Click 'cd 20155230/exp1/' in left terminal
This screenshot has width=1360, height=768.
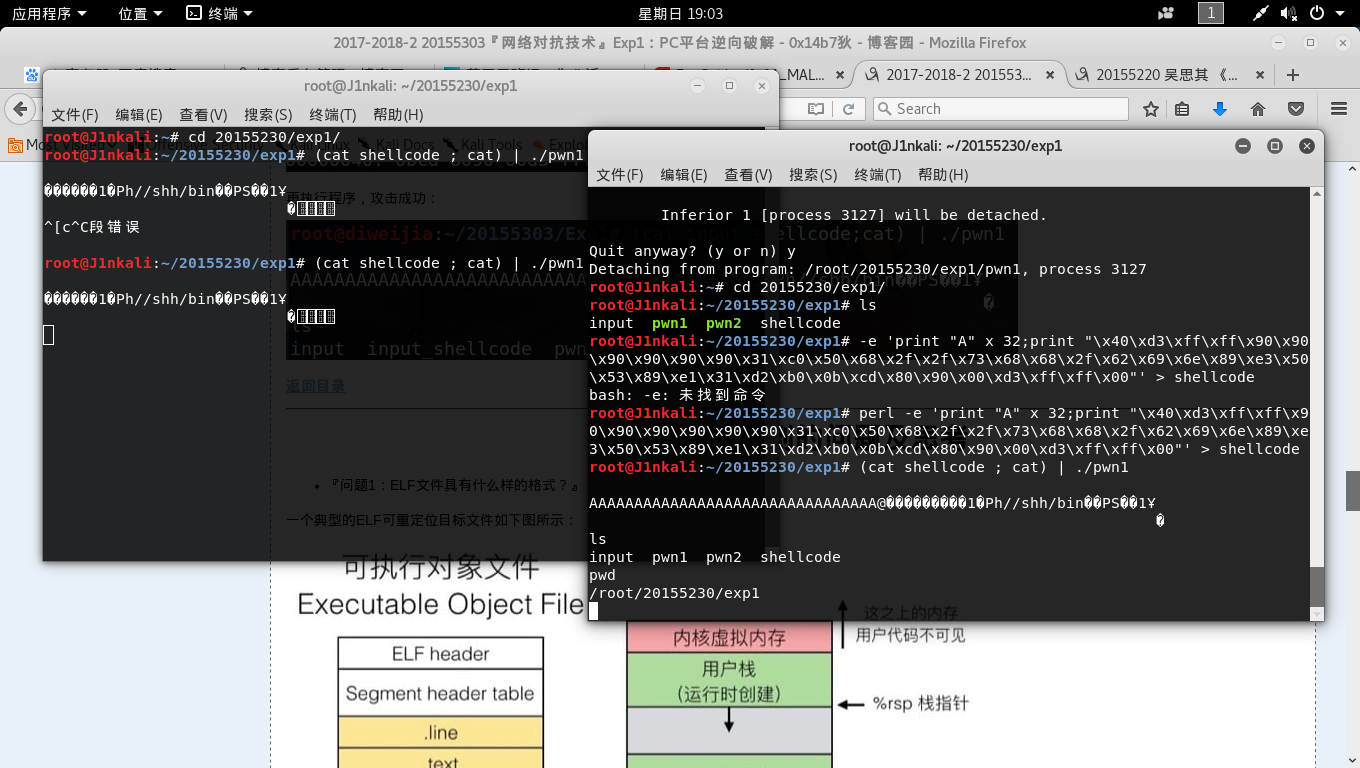264,137
